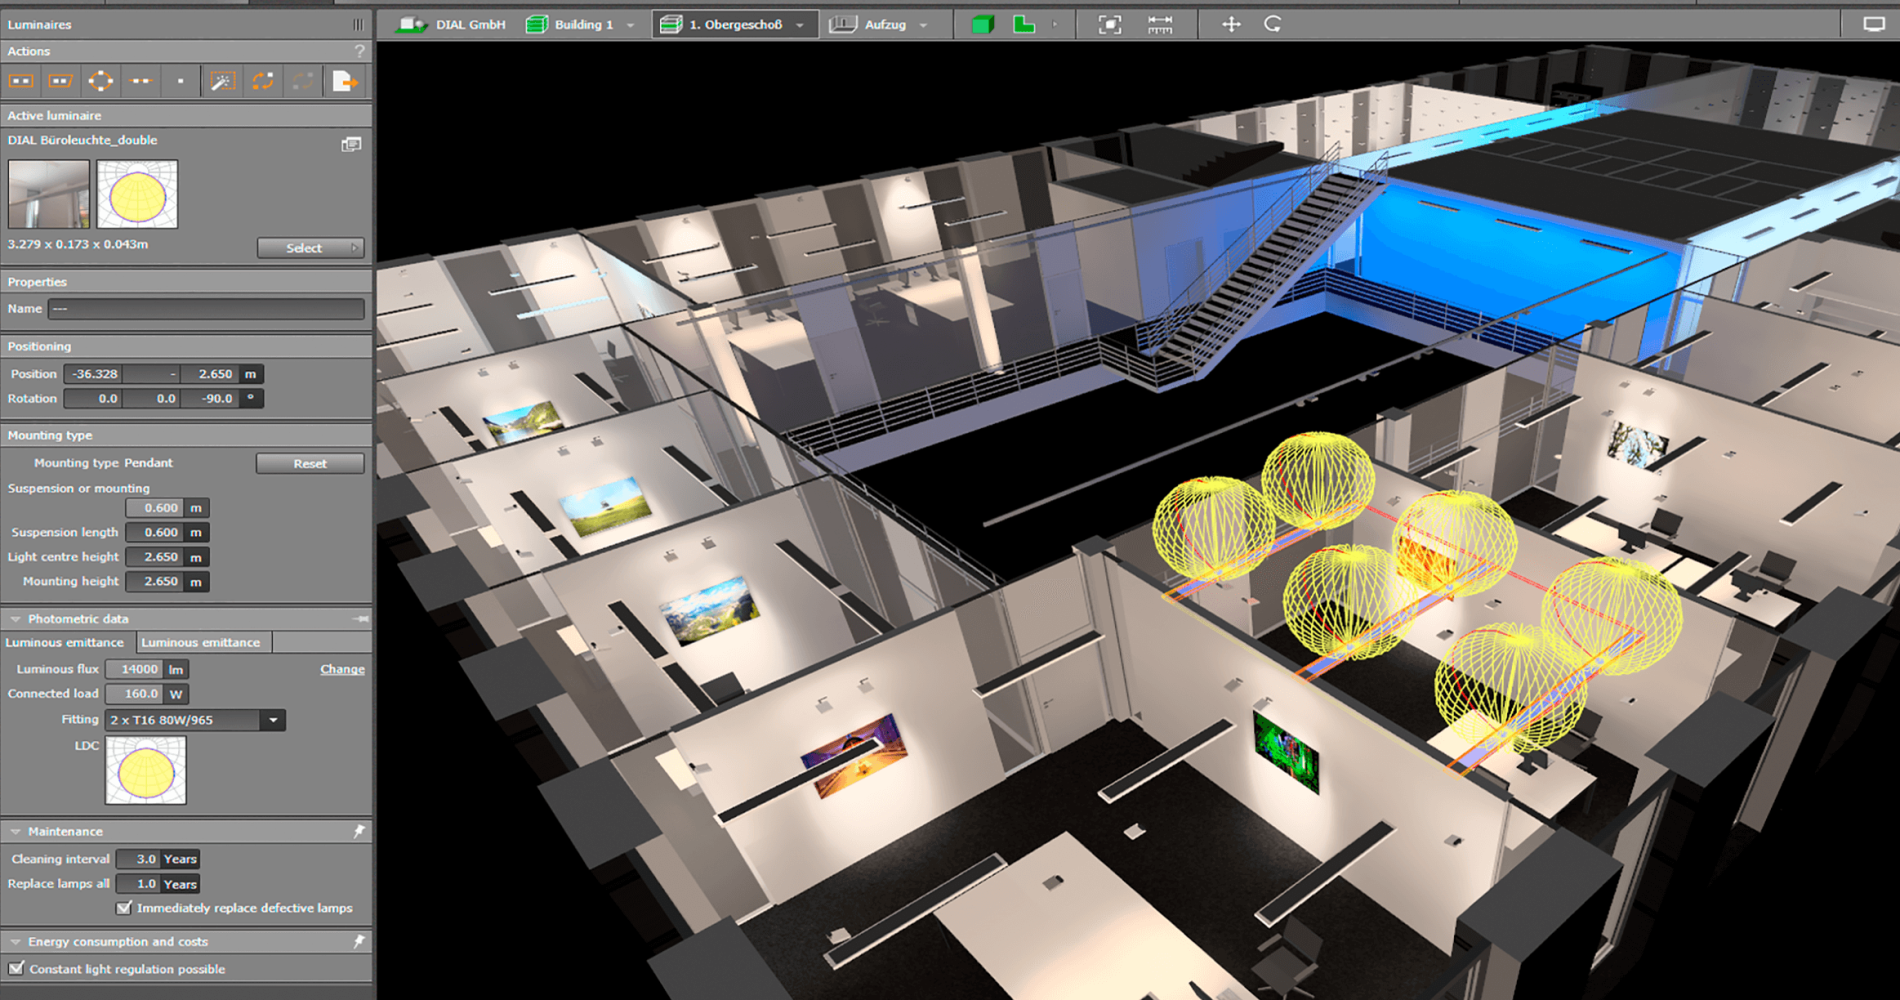Pin the Maintenance section
Image resolution: width=1900 pixels, height=1000 pixels.
359,831
